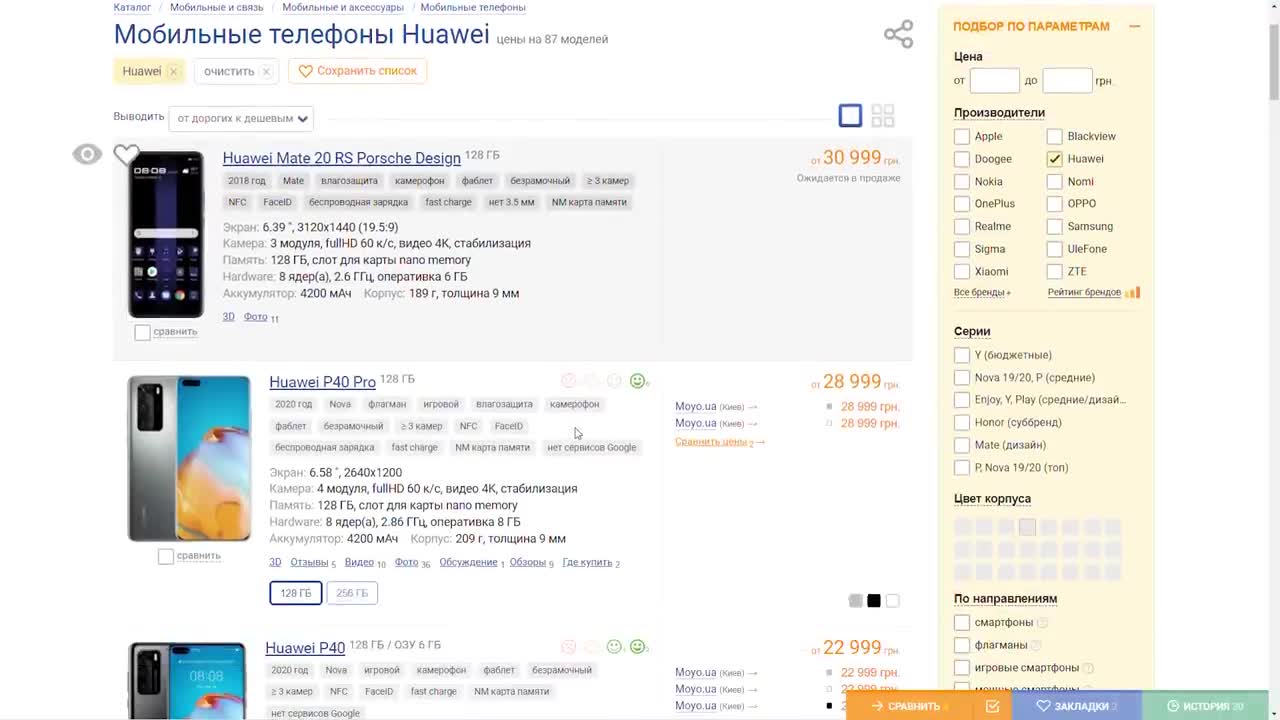Open Рейтинг брендов link

point(1084,292)
